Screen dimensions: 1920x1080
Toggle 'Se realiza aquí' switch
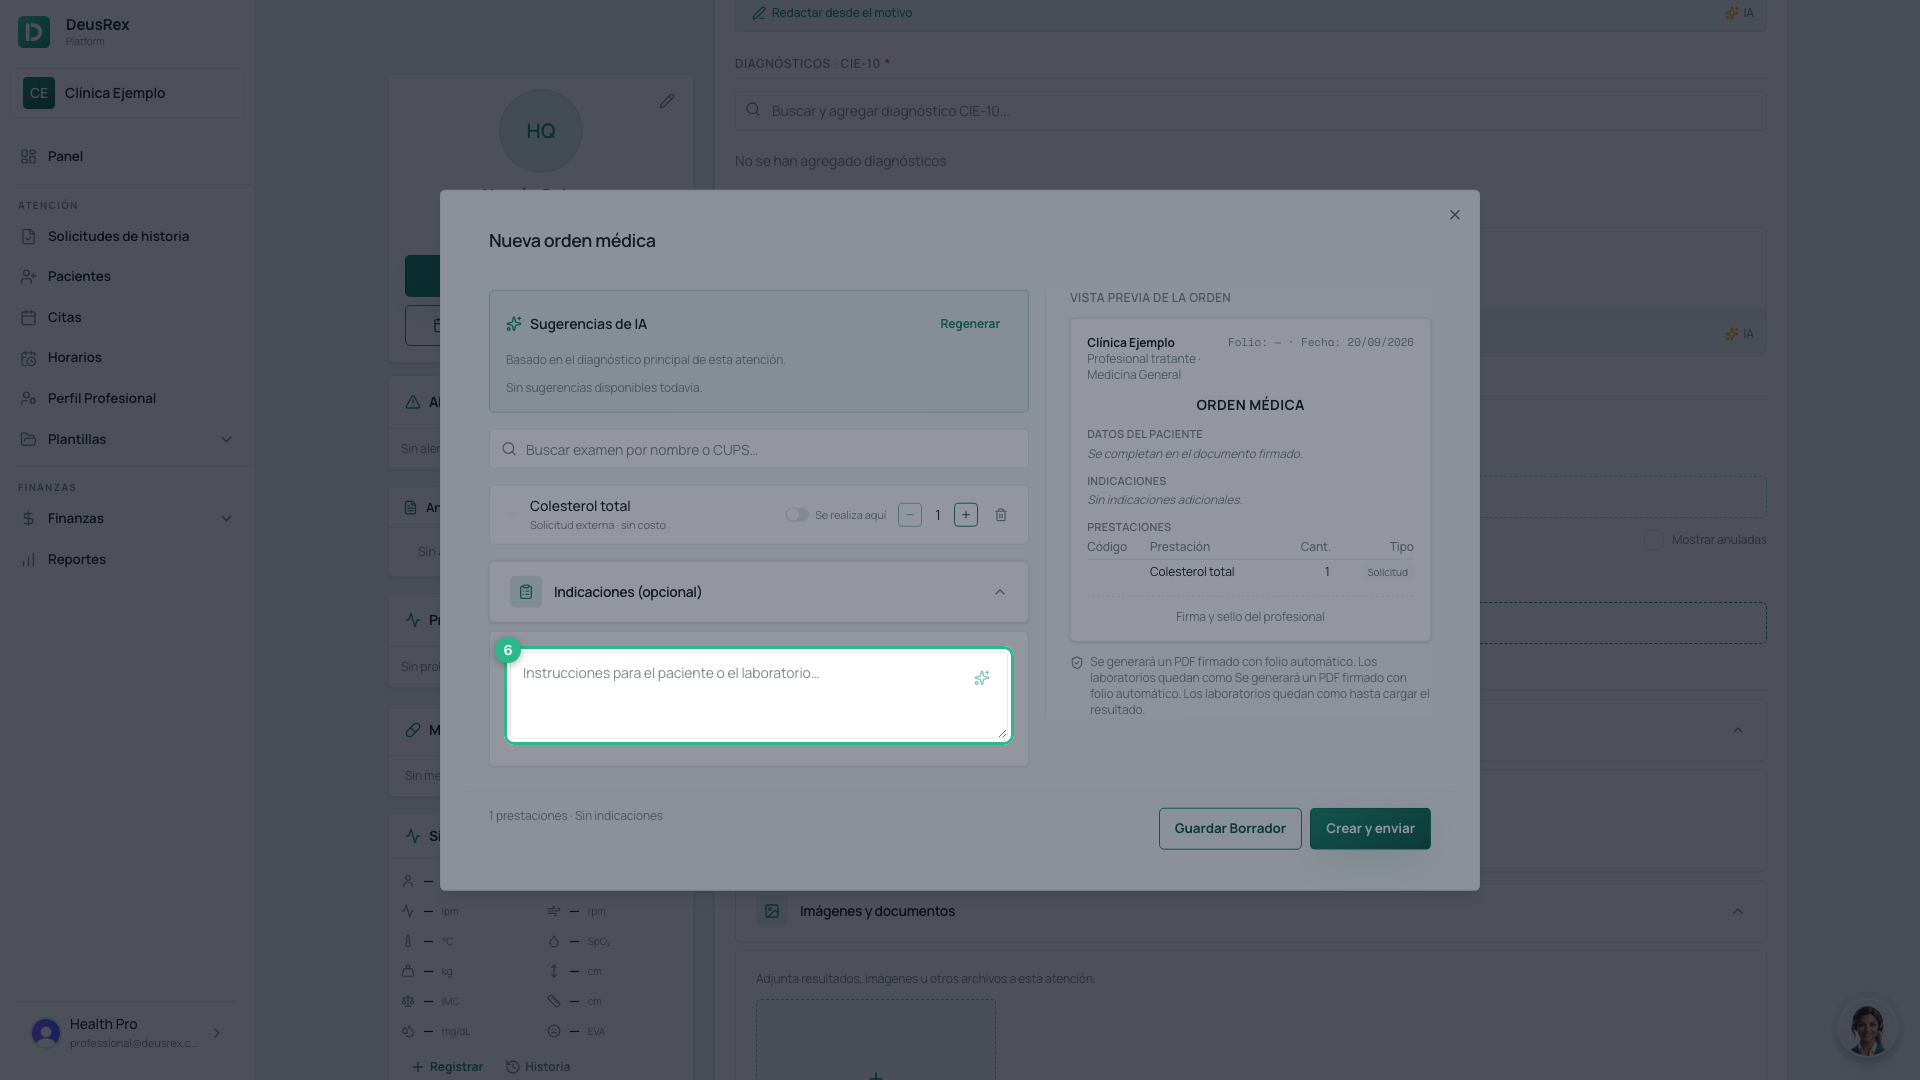point(797,515)
